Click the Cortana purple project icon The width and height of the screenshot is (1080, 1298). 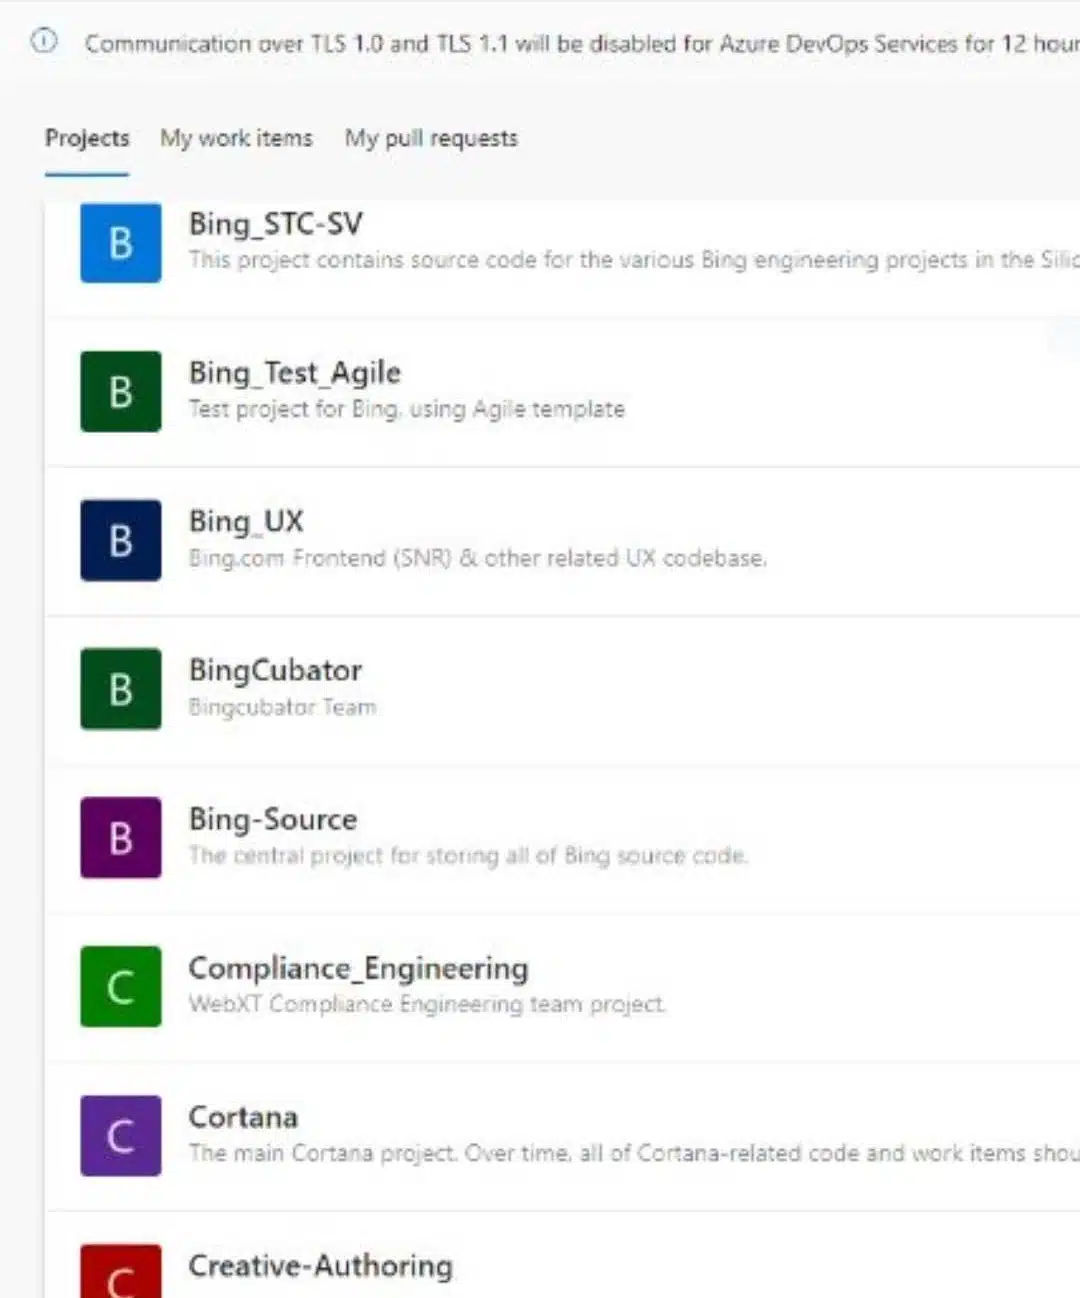pyautogui.click(x=120, y=1135)
